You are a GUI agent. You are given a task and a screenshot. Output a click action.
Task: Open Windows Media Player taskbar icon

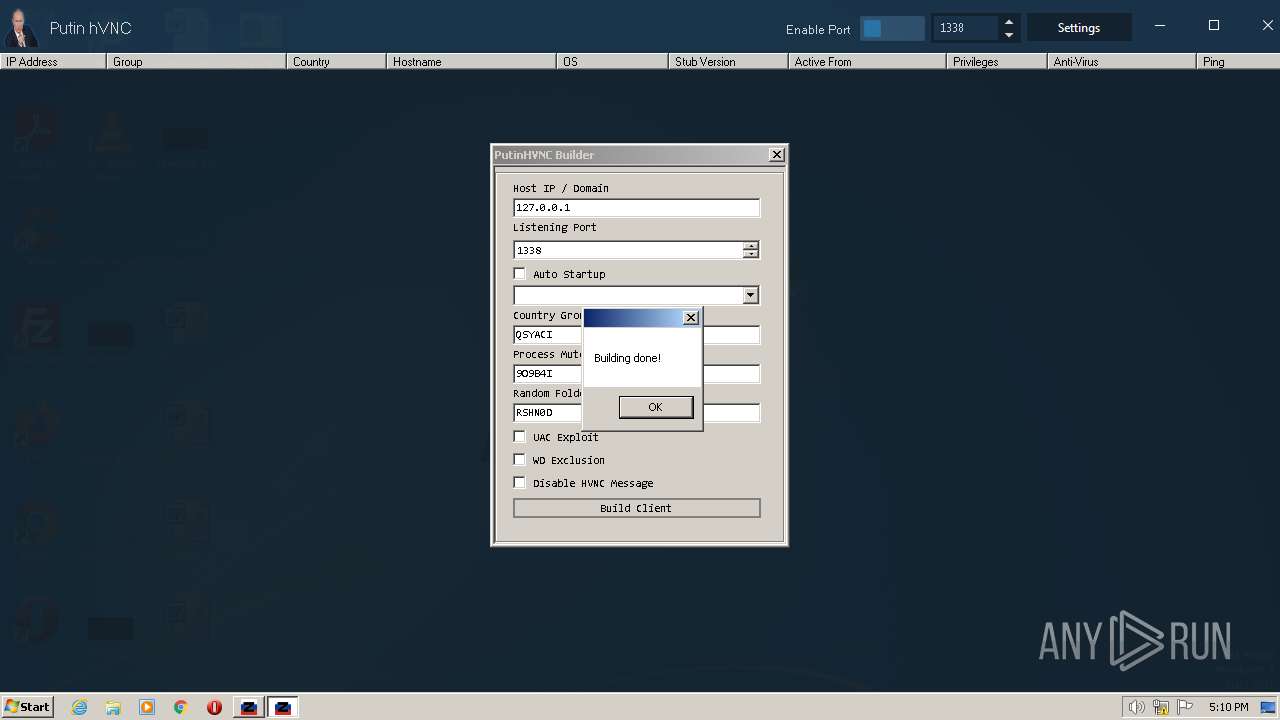[147, 707]
